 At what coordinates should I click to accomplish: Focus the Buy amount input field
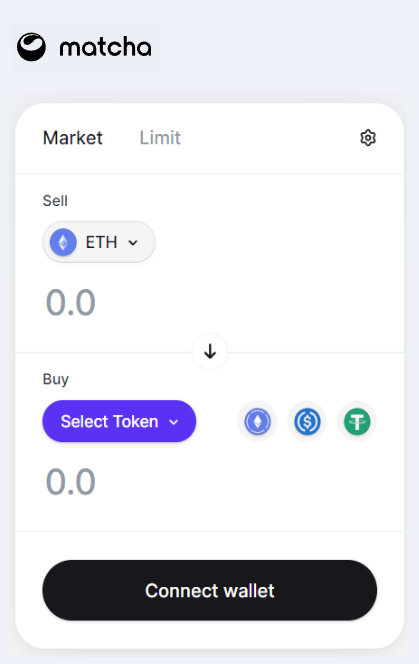210,481
